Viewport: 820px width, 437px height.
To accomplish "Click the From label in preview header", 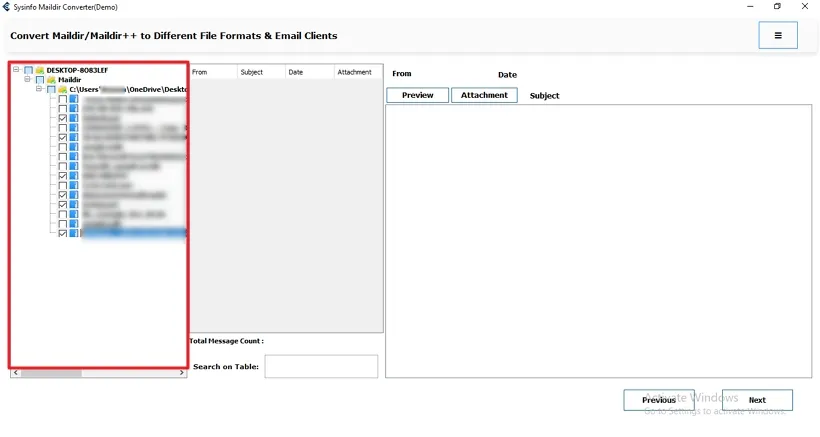I will (402, 74).
